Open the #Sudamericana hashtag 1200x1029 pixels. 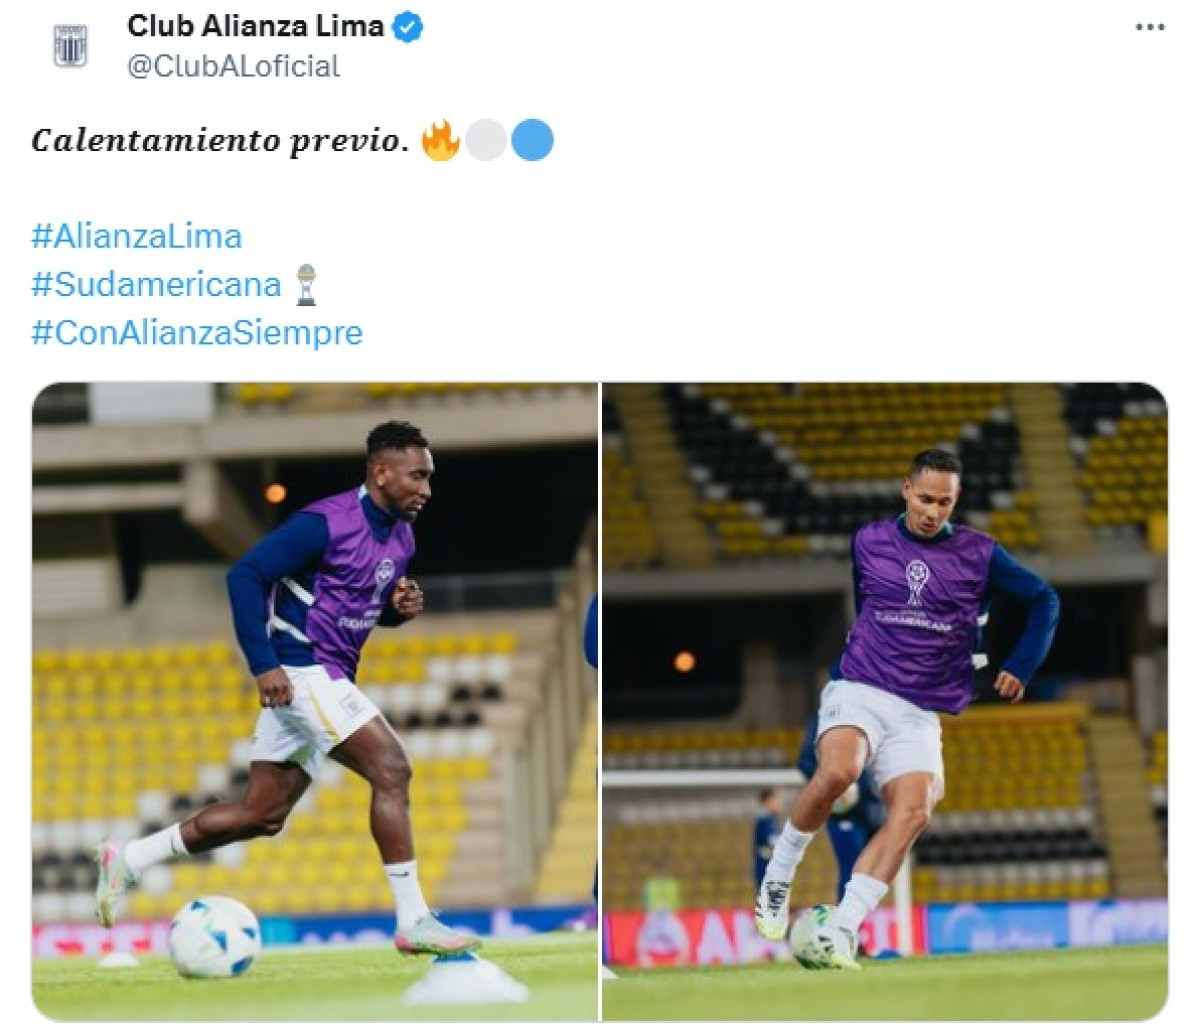click(157, 284)
